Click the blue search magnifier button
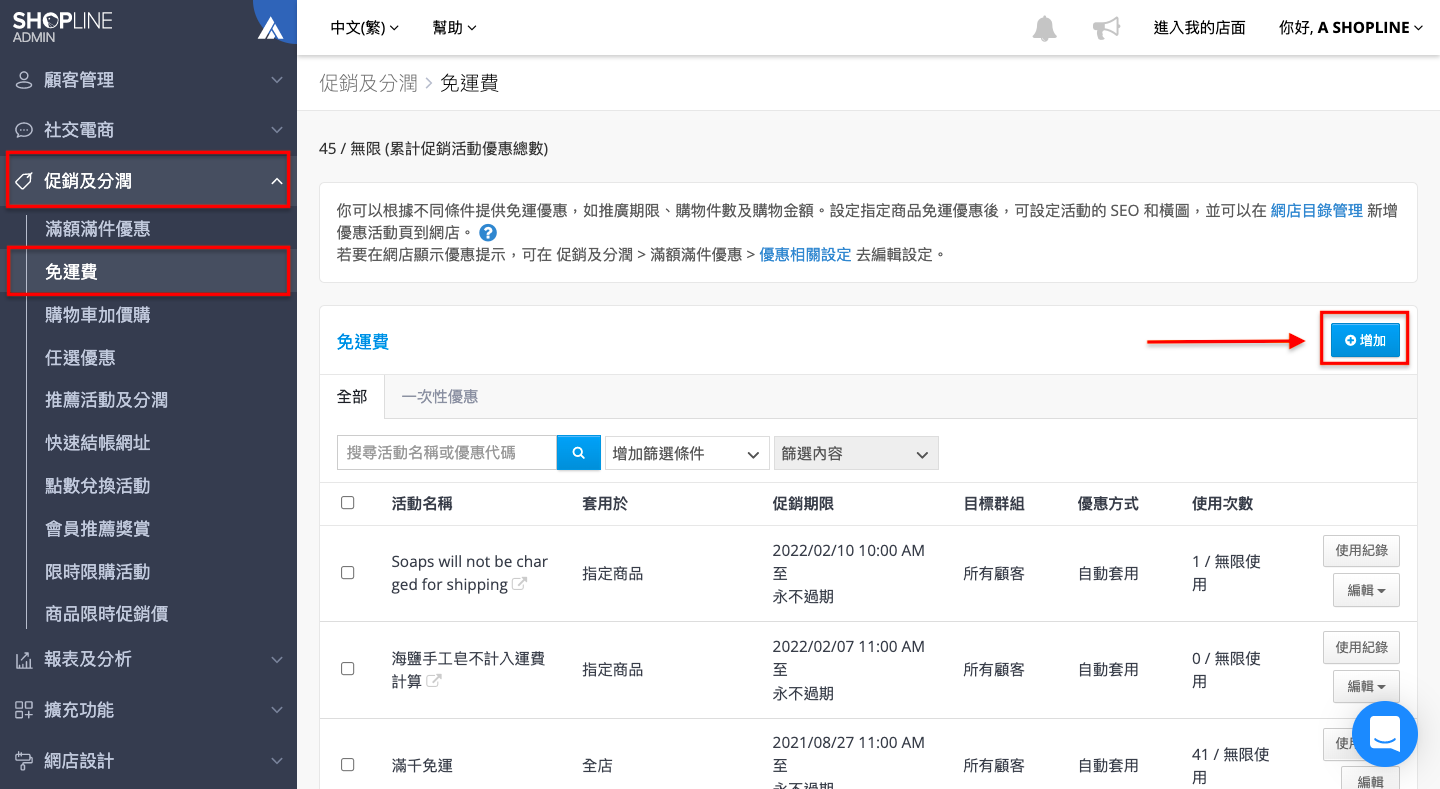1440x789 pixels. pyautogui.click(x=579, y=453)
